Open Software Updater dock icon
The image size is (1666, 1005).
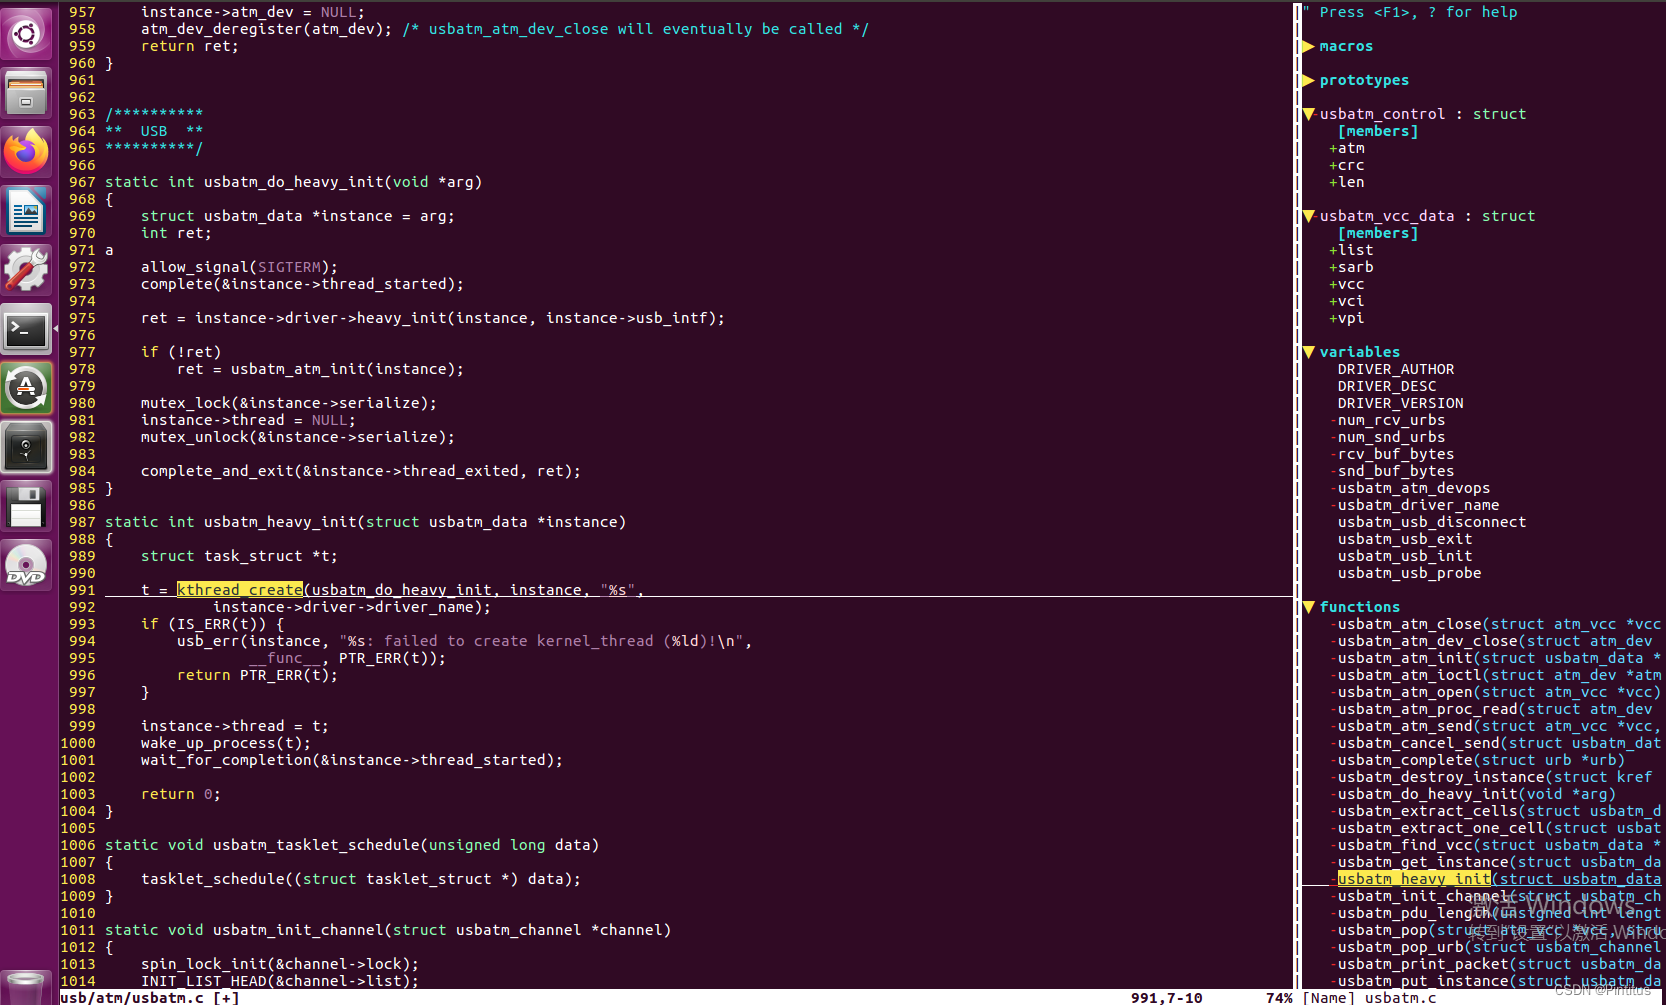(26, 388)
